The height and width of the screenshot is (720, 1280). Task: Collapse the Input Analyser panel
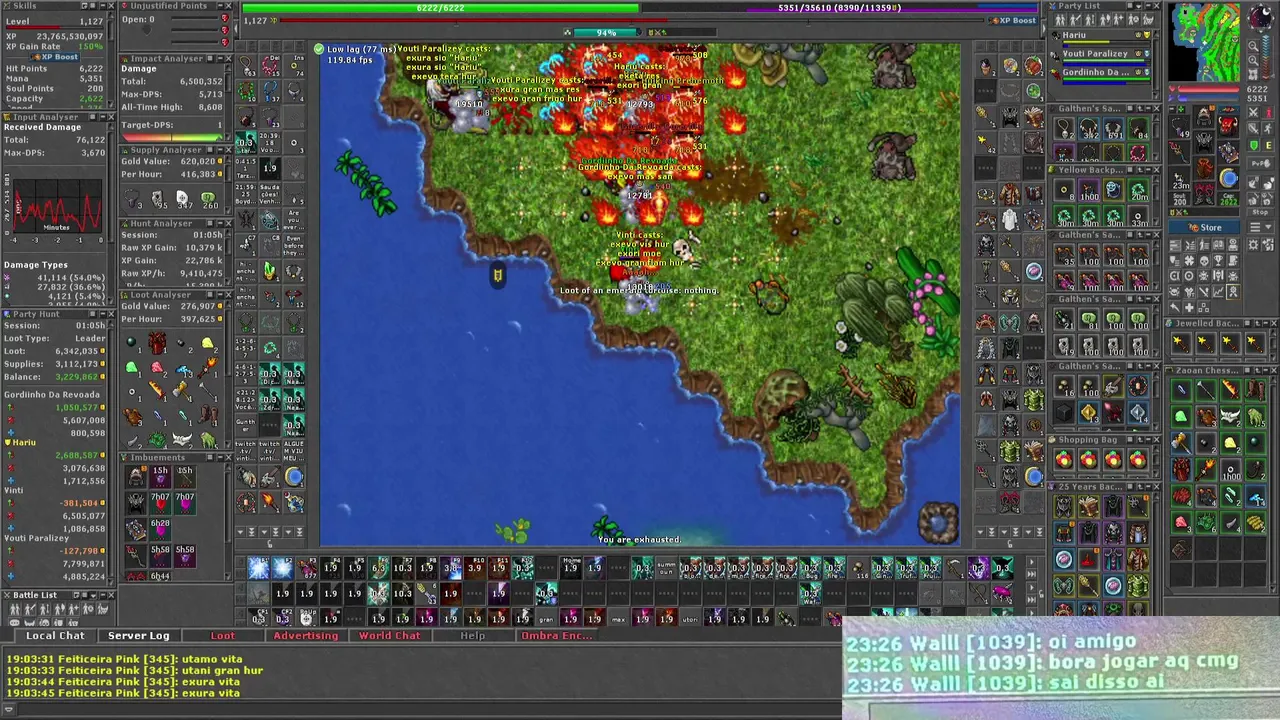coord(103,117)
